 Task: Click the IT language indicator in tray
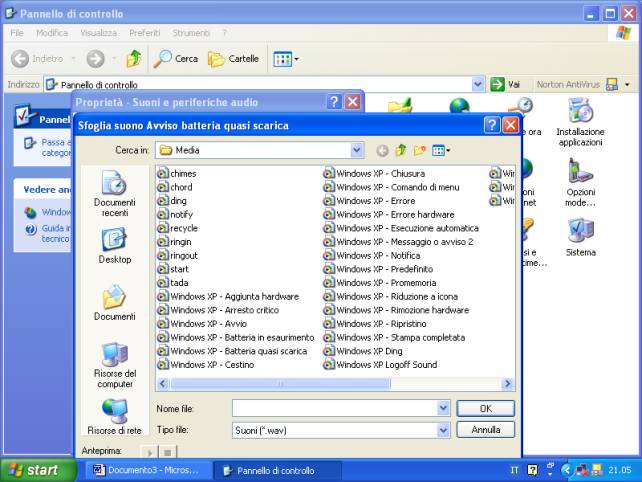point(514,470)
